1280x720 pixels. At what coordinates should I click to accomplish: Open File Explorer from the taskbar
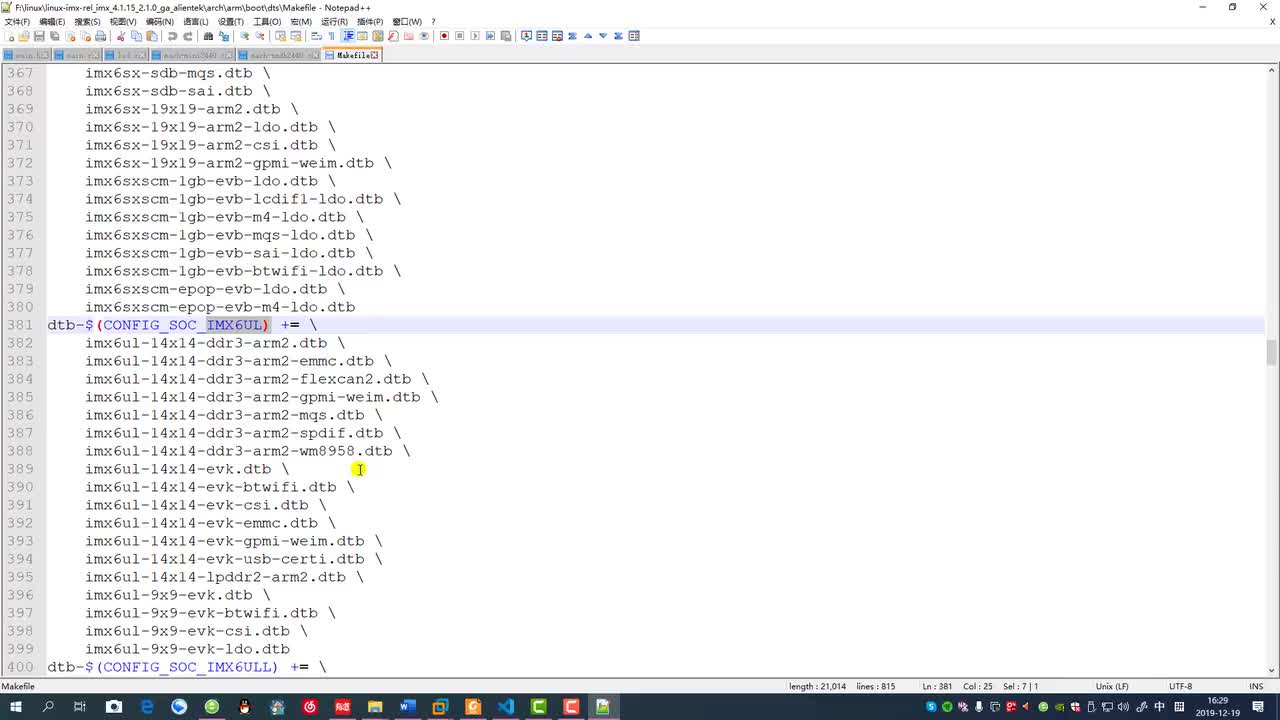click(x=374, y=707)
